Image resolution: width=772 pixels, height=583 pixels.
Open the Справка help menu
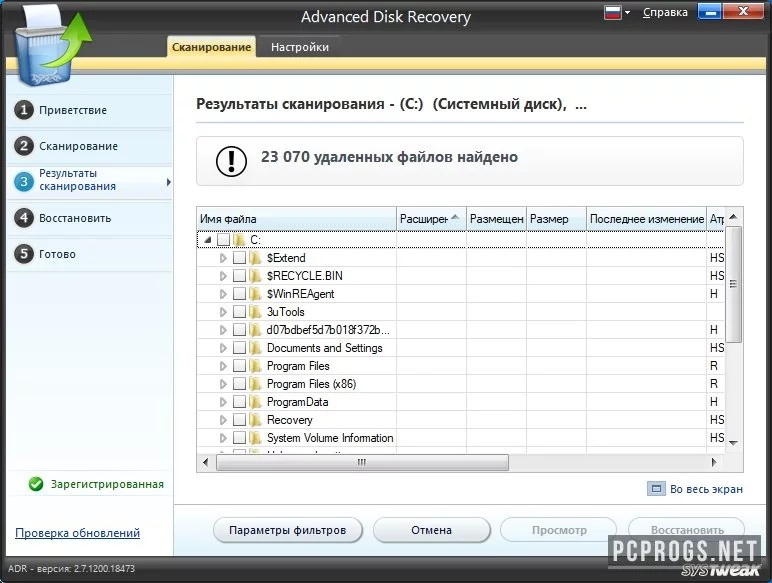point(665,12)
